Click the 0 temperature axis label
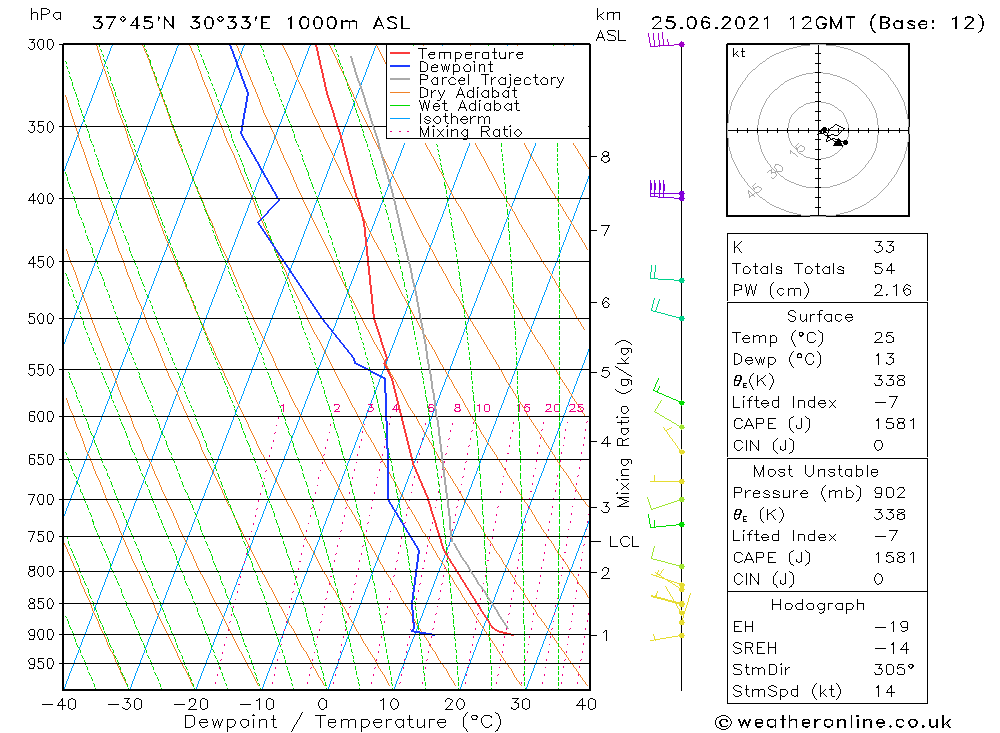 coord(323,704)
